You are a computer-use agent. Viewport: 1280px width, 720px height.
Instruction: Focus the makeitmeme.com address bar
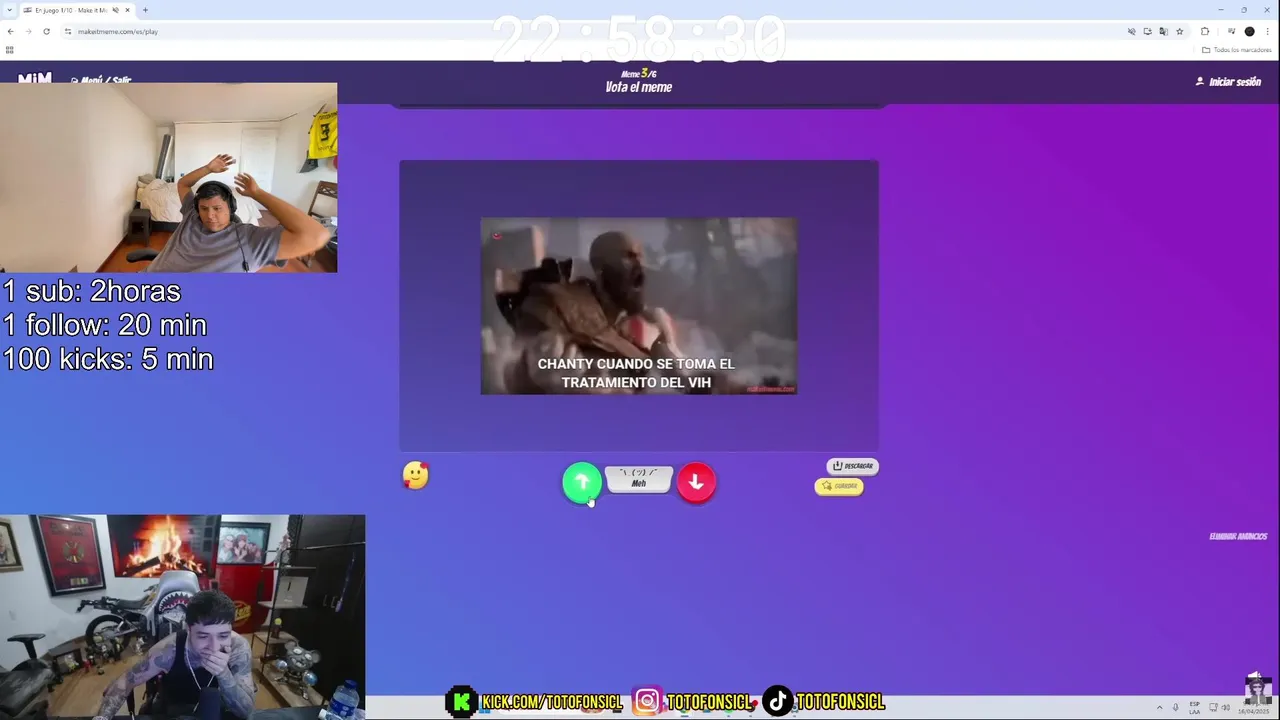tap(600, 31)
